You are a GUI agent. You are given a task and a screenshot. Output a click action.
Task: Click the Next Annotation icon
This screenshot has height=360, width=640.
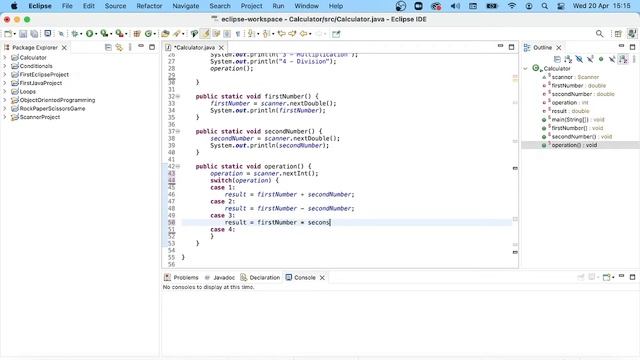[251, 34]
